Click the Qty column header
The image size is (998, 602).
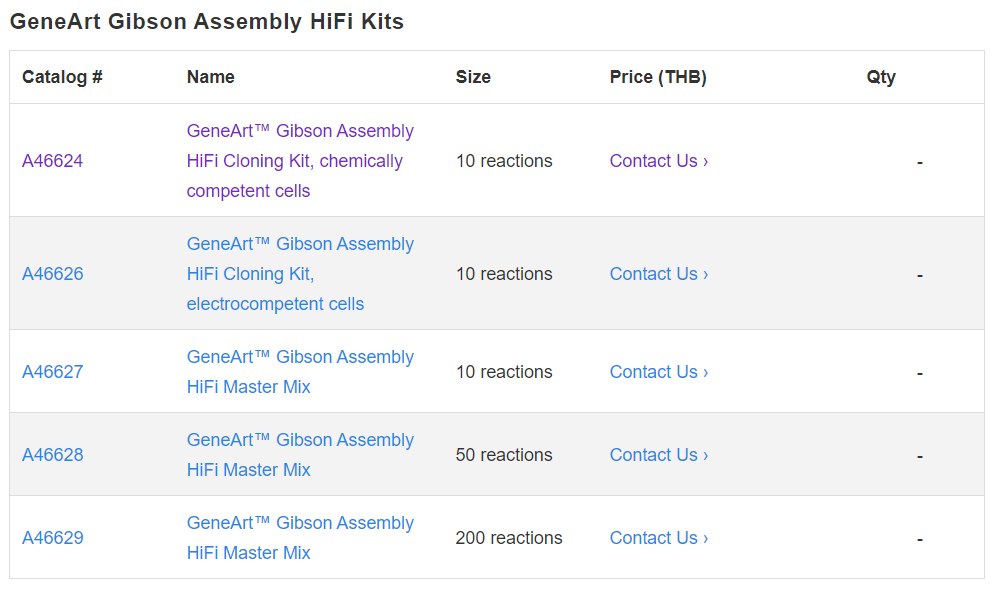tap(881, 77)
